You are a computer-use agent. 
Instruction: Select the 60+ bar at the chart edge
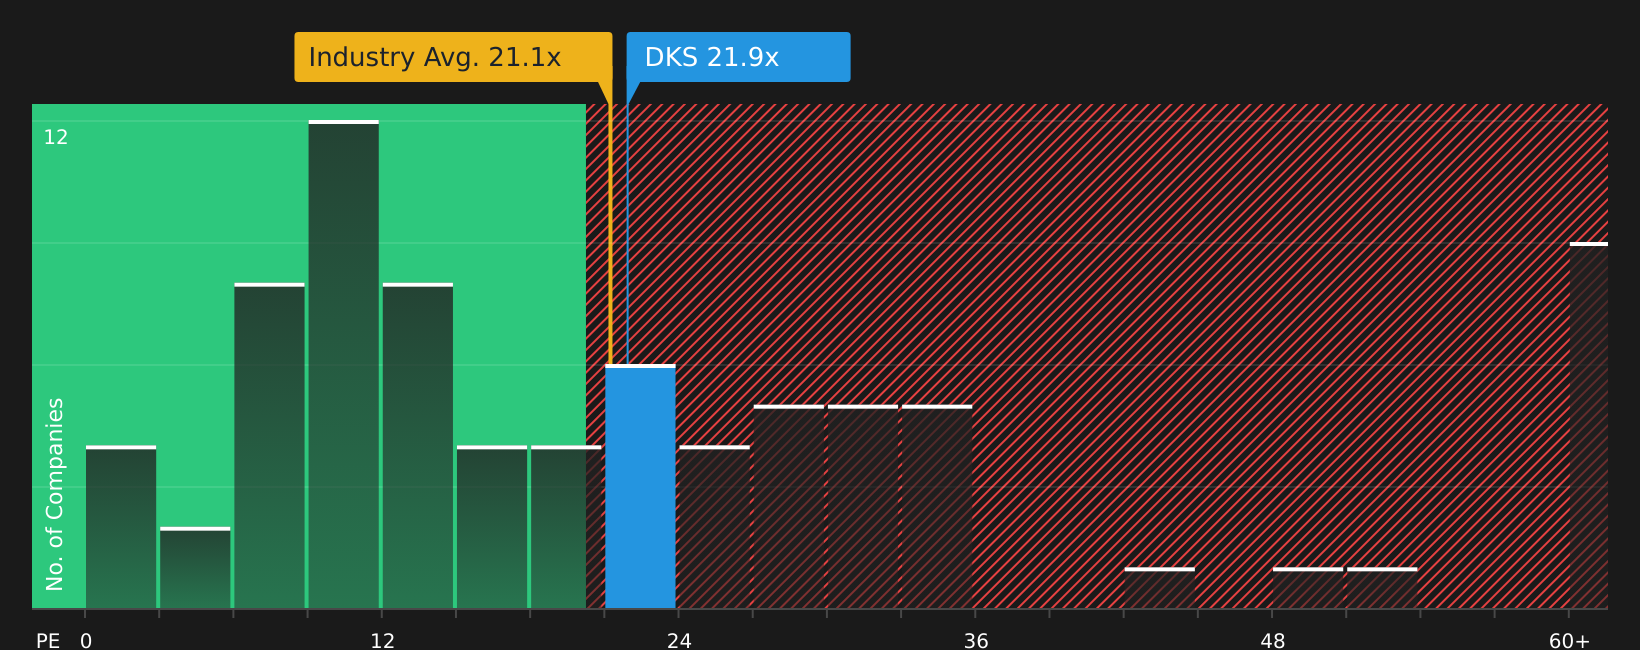click(x=1589, y=425)
